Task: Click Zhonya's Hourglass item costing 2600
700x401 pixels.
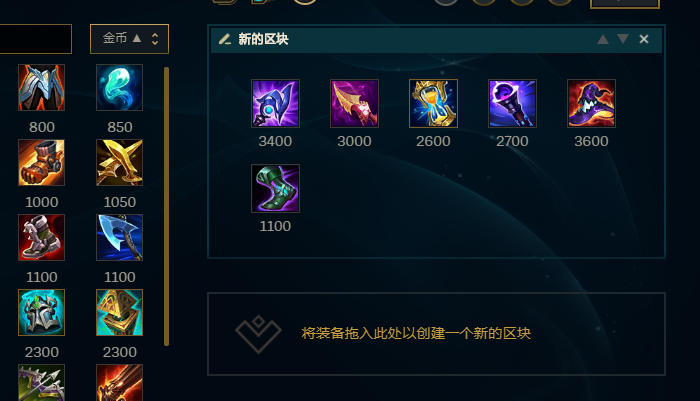Action: 433,104
